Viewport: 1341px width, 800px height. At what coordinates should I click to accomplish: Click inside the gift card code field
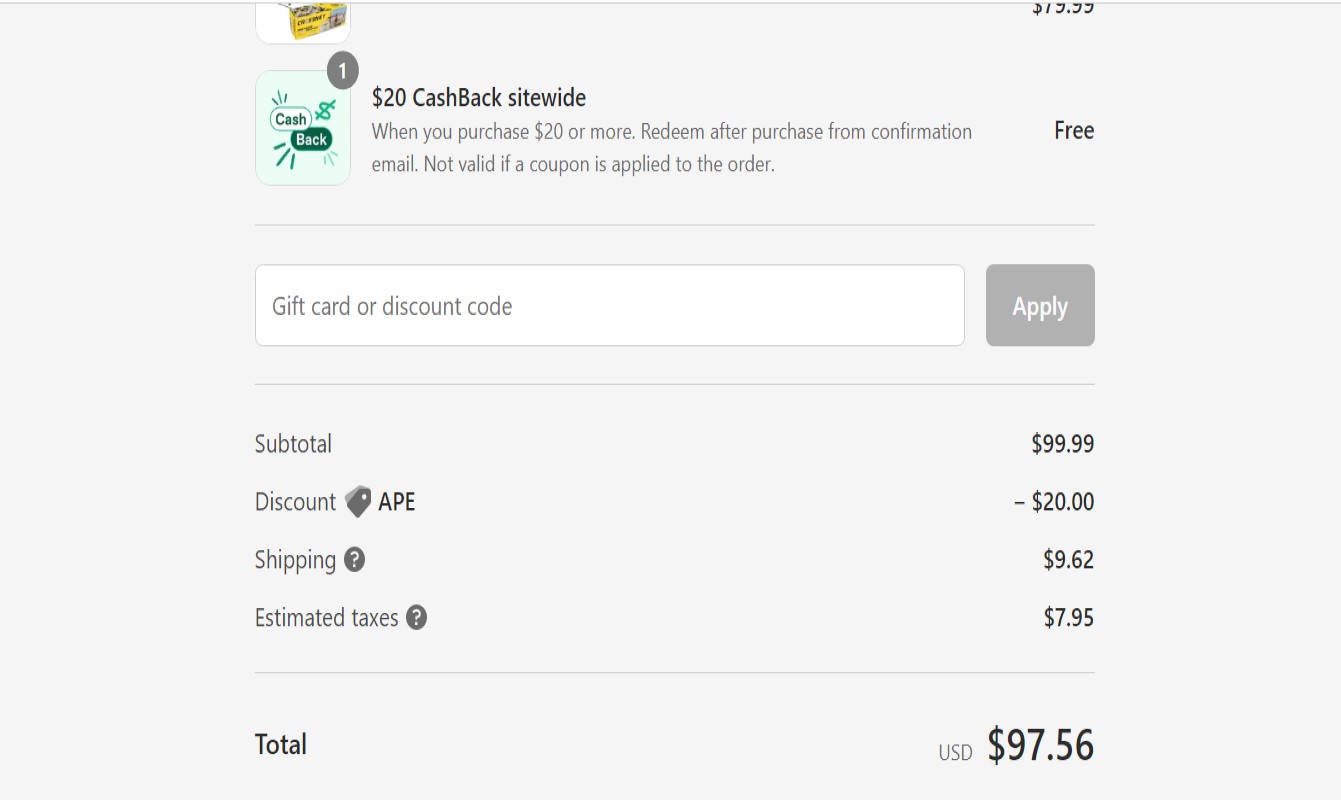tap(610, 306)
